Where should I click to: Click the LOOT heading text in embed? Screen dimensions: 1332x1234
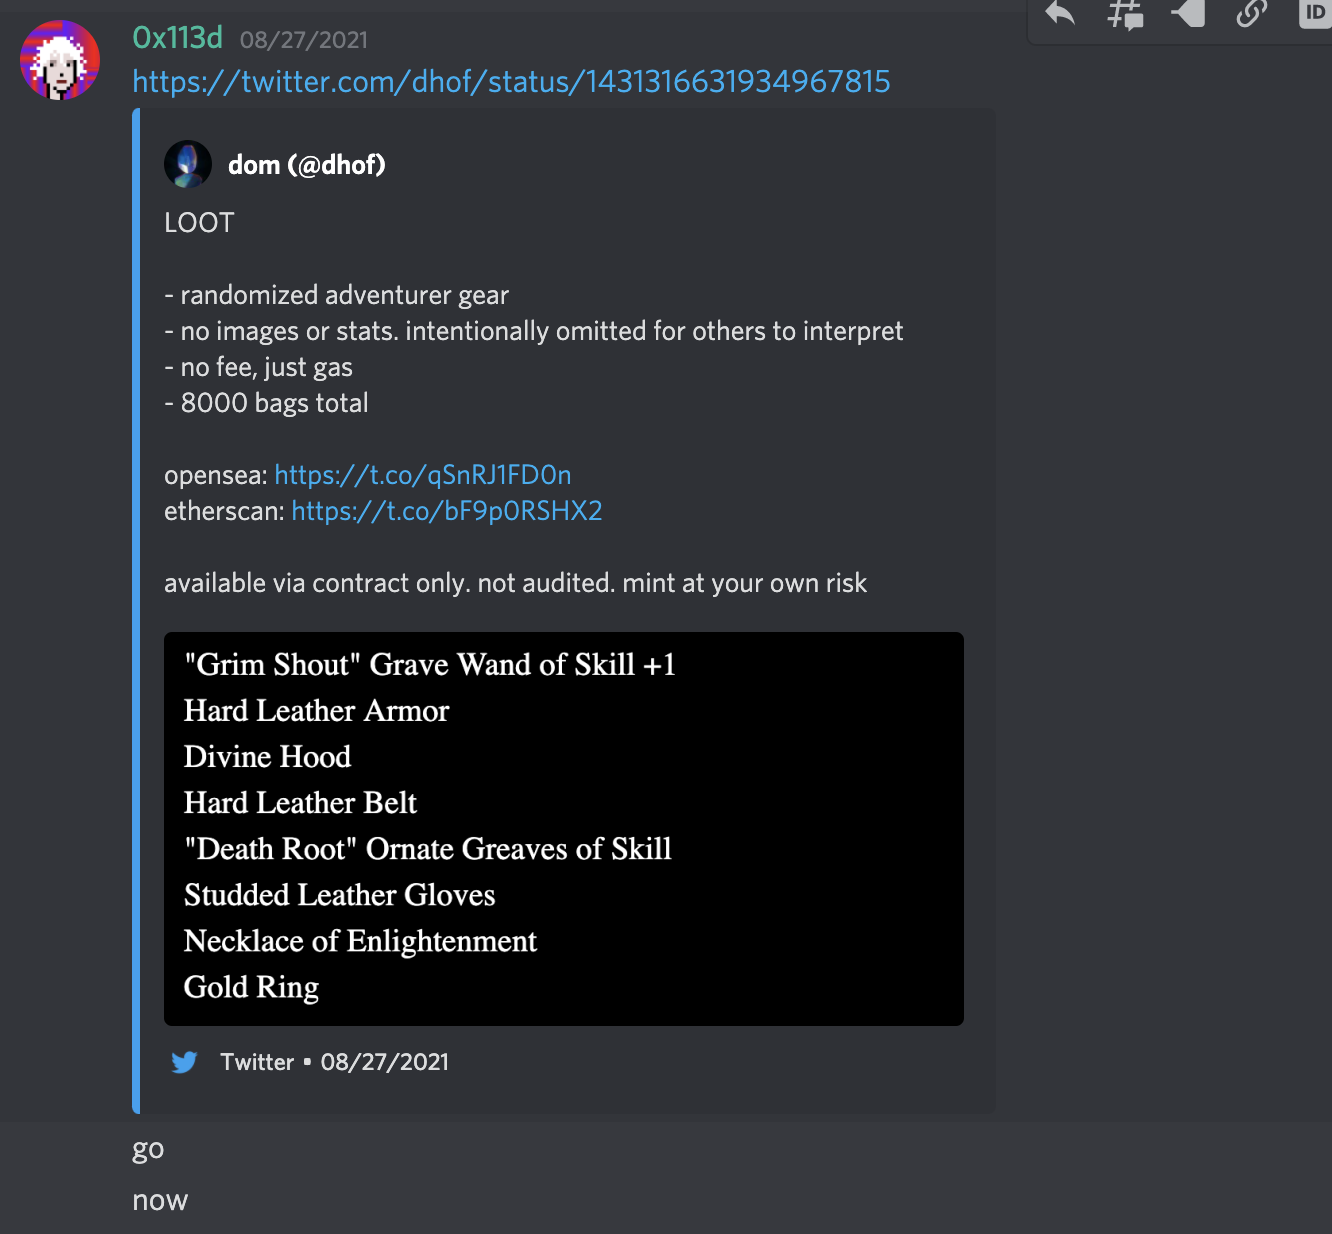[x=199, y=223]
